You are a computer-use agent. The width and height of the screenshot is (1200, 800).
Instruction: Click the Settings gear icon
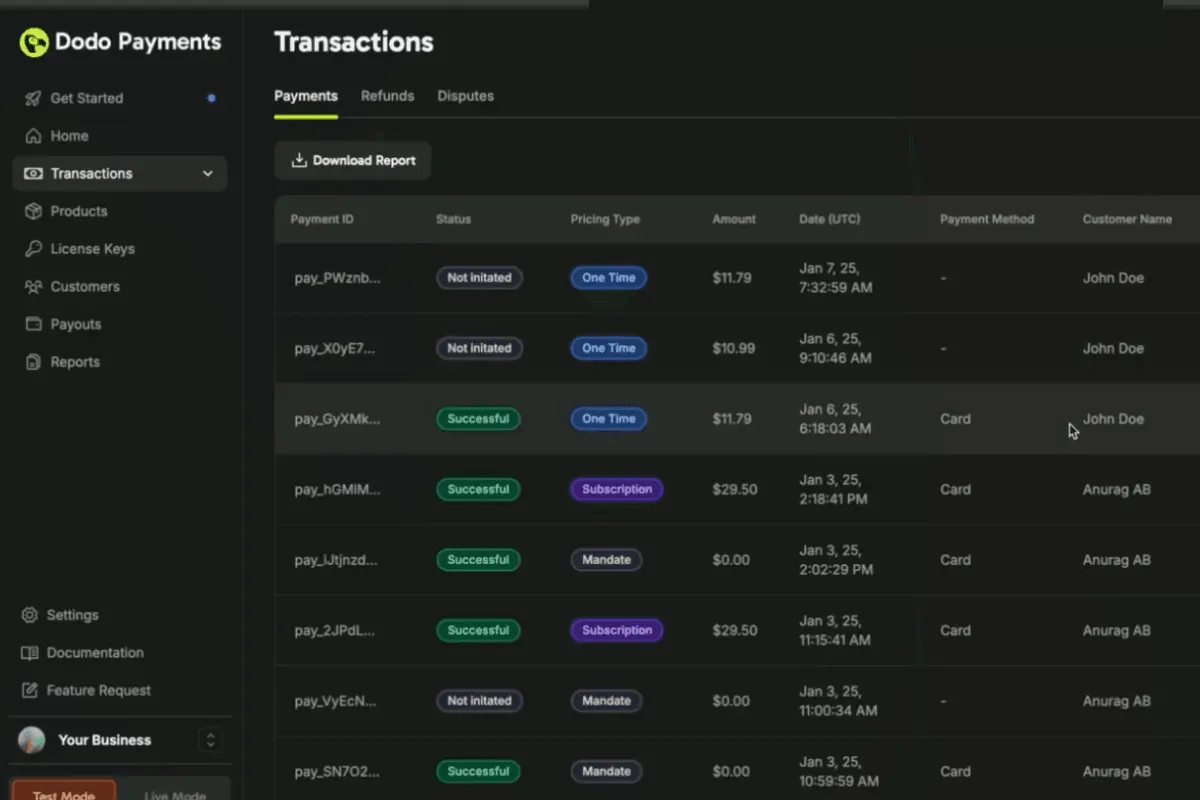click(29, 615)
